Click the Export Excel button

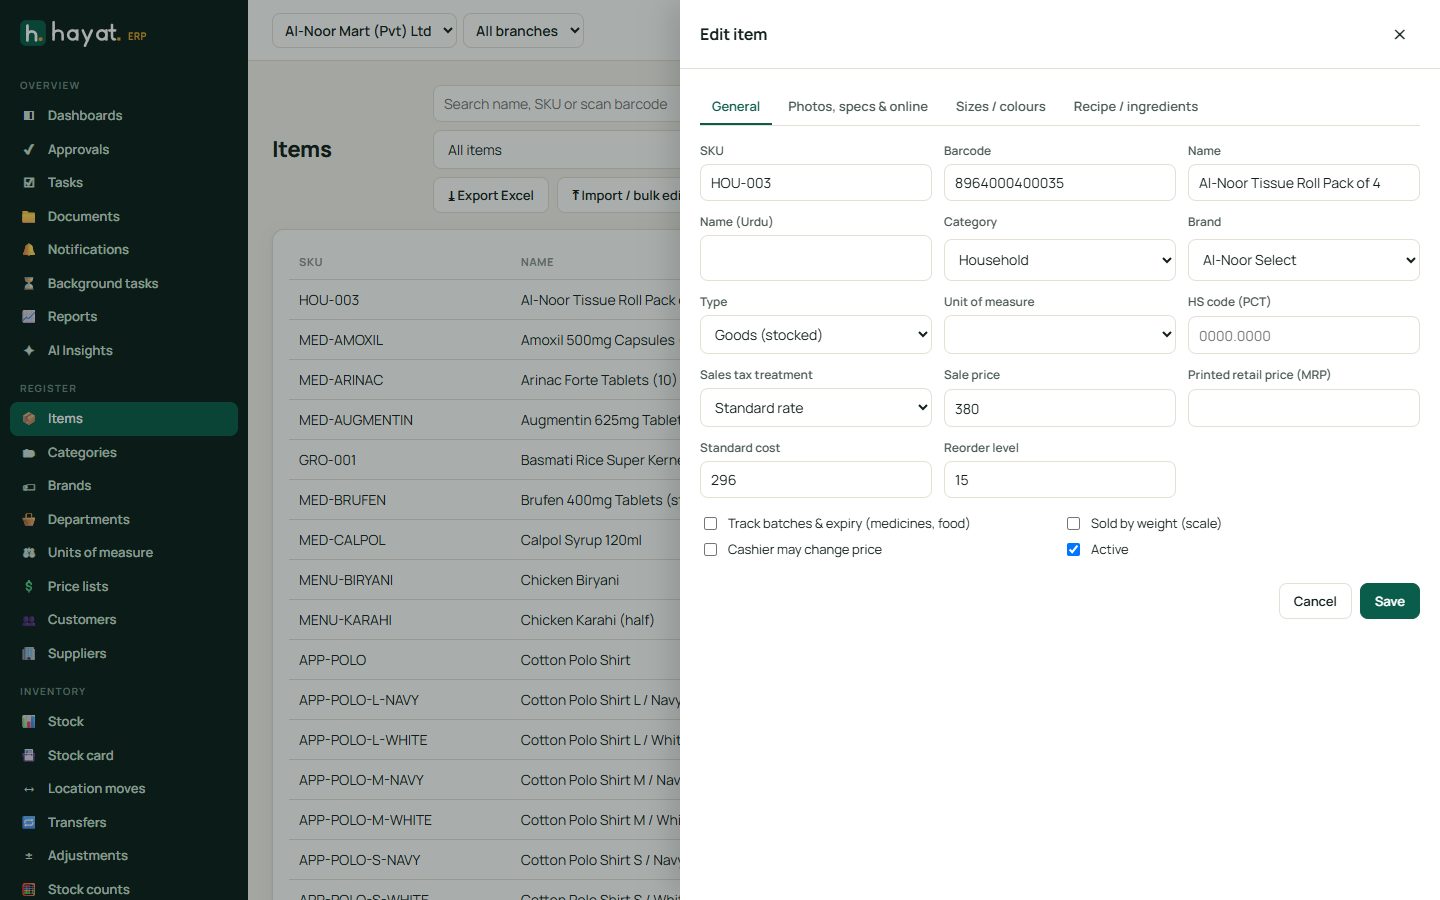(491, 195)
